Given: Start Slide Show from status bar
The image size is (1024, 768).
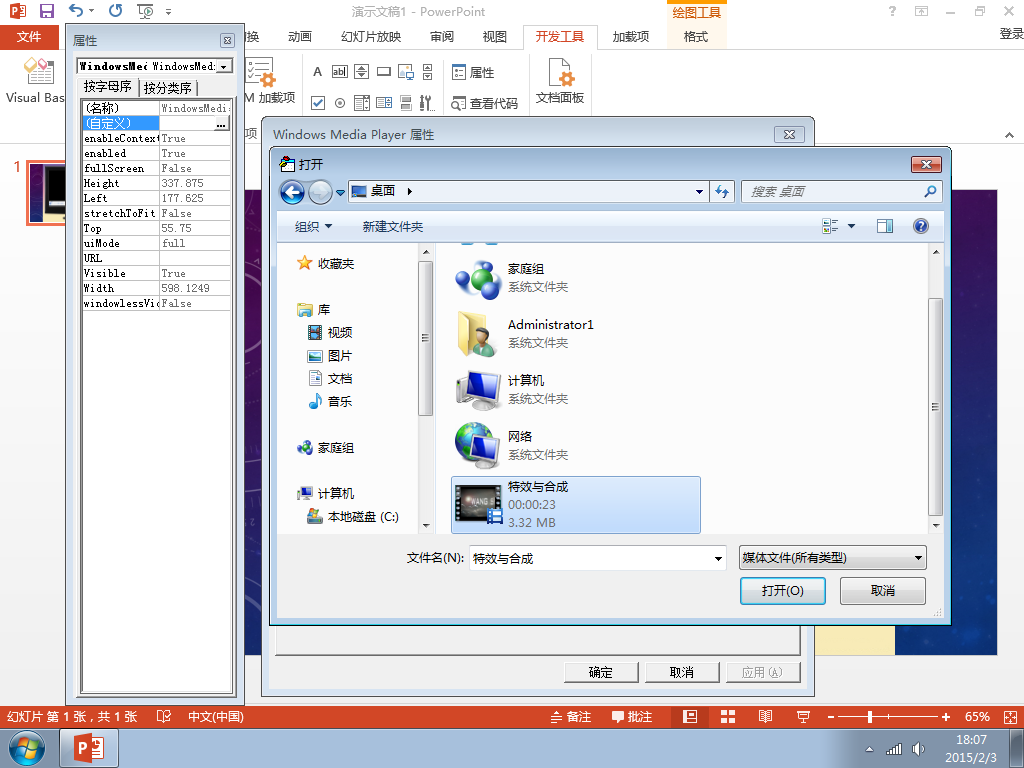Looking at the screenshot, I should coord(803,716).
